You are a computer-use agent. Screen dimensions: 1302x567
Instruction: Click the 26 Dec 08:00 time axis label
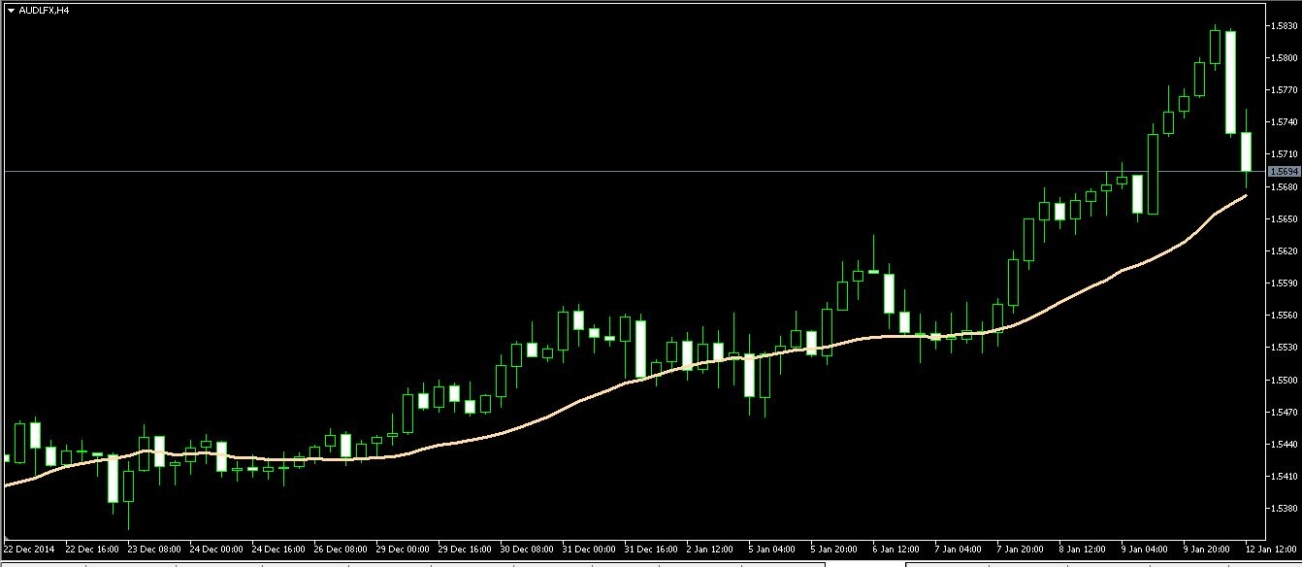click(340, 549)
